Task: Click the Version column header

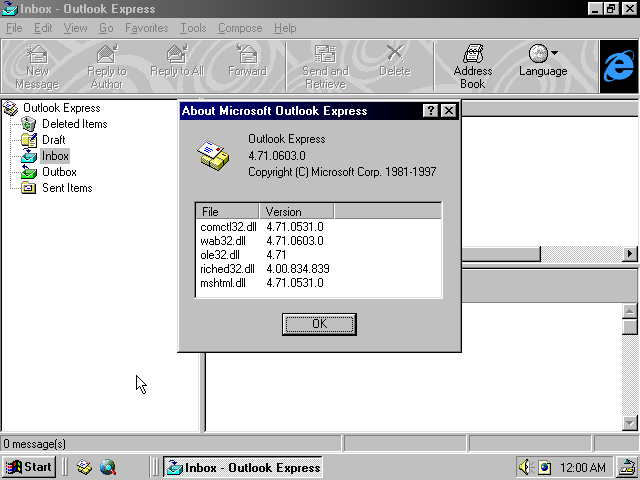Action: click(x=296, y=211)
